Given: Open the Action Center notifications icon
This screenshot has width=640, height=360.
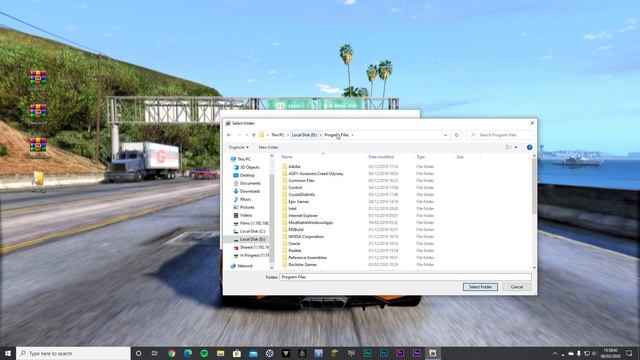Looking at the screenshot, I should pos(629,353).
